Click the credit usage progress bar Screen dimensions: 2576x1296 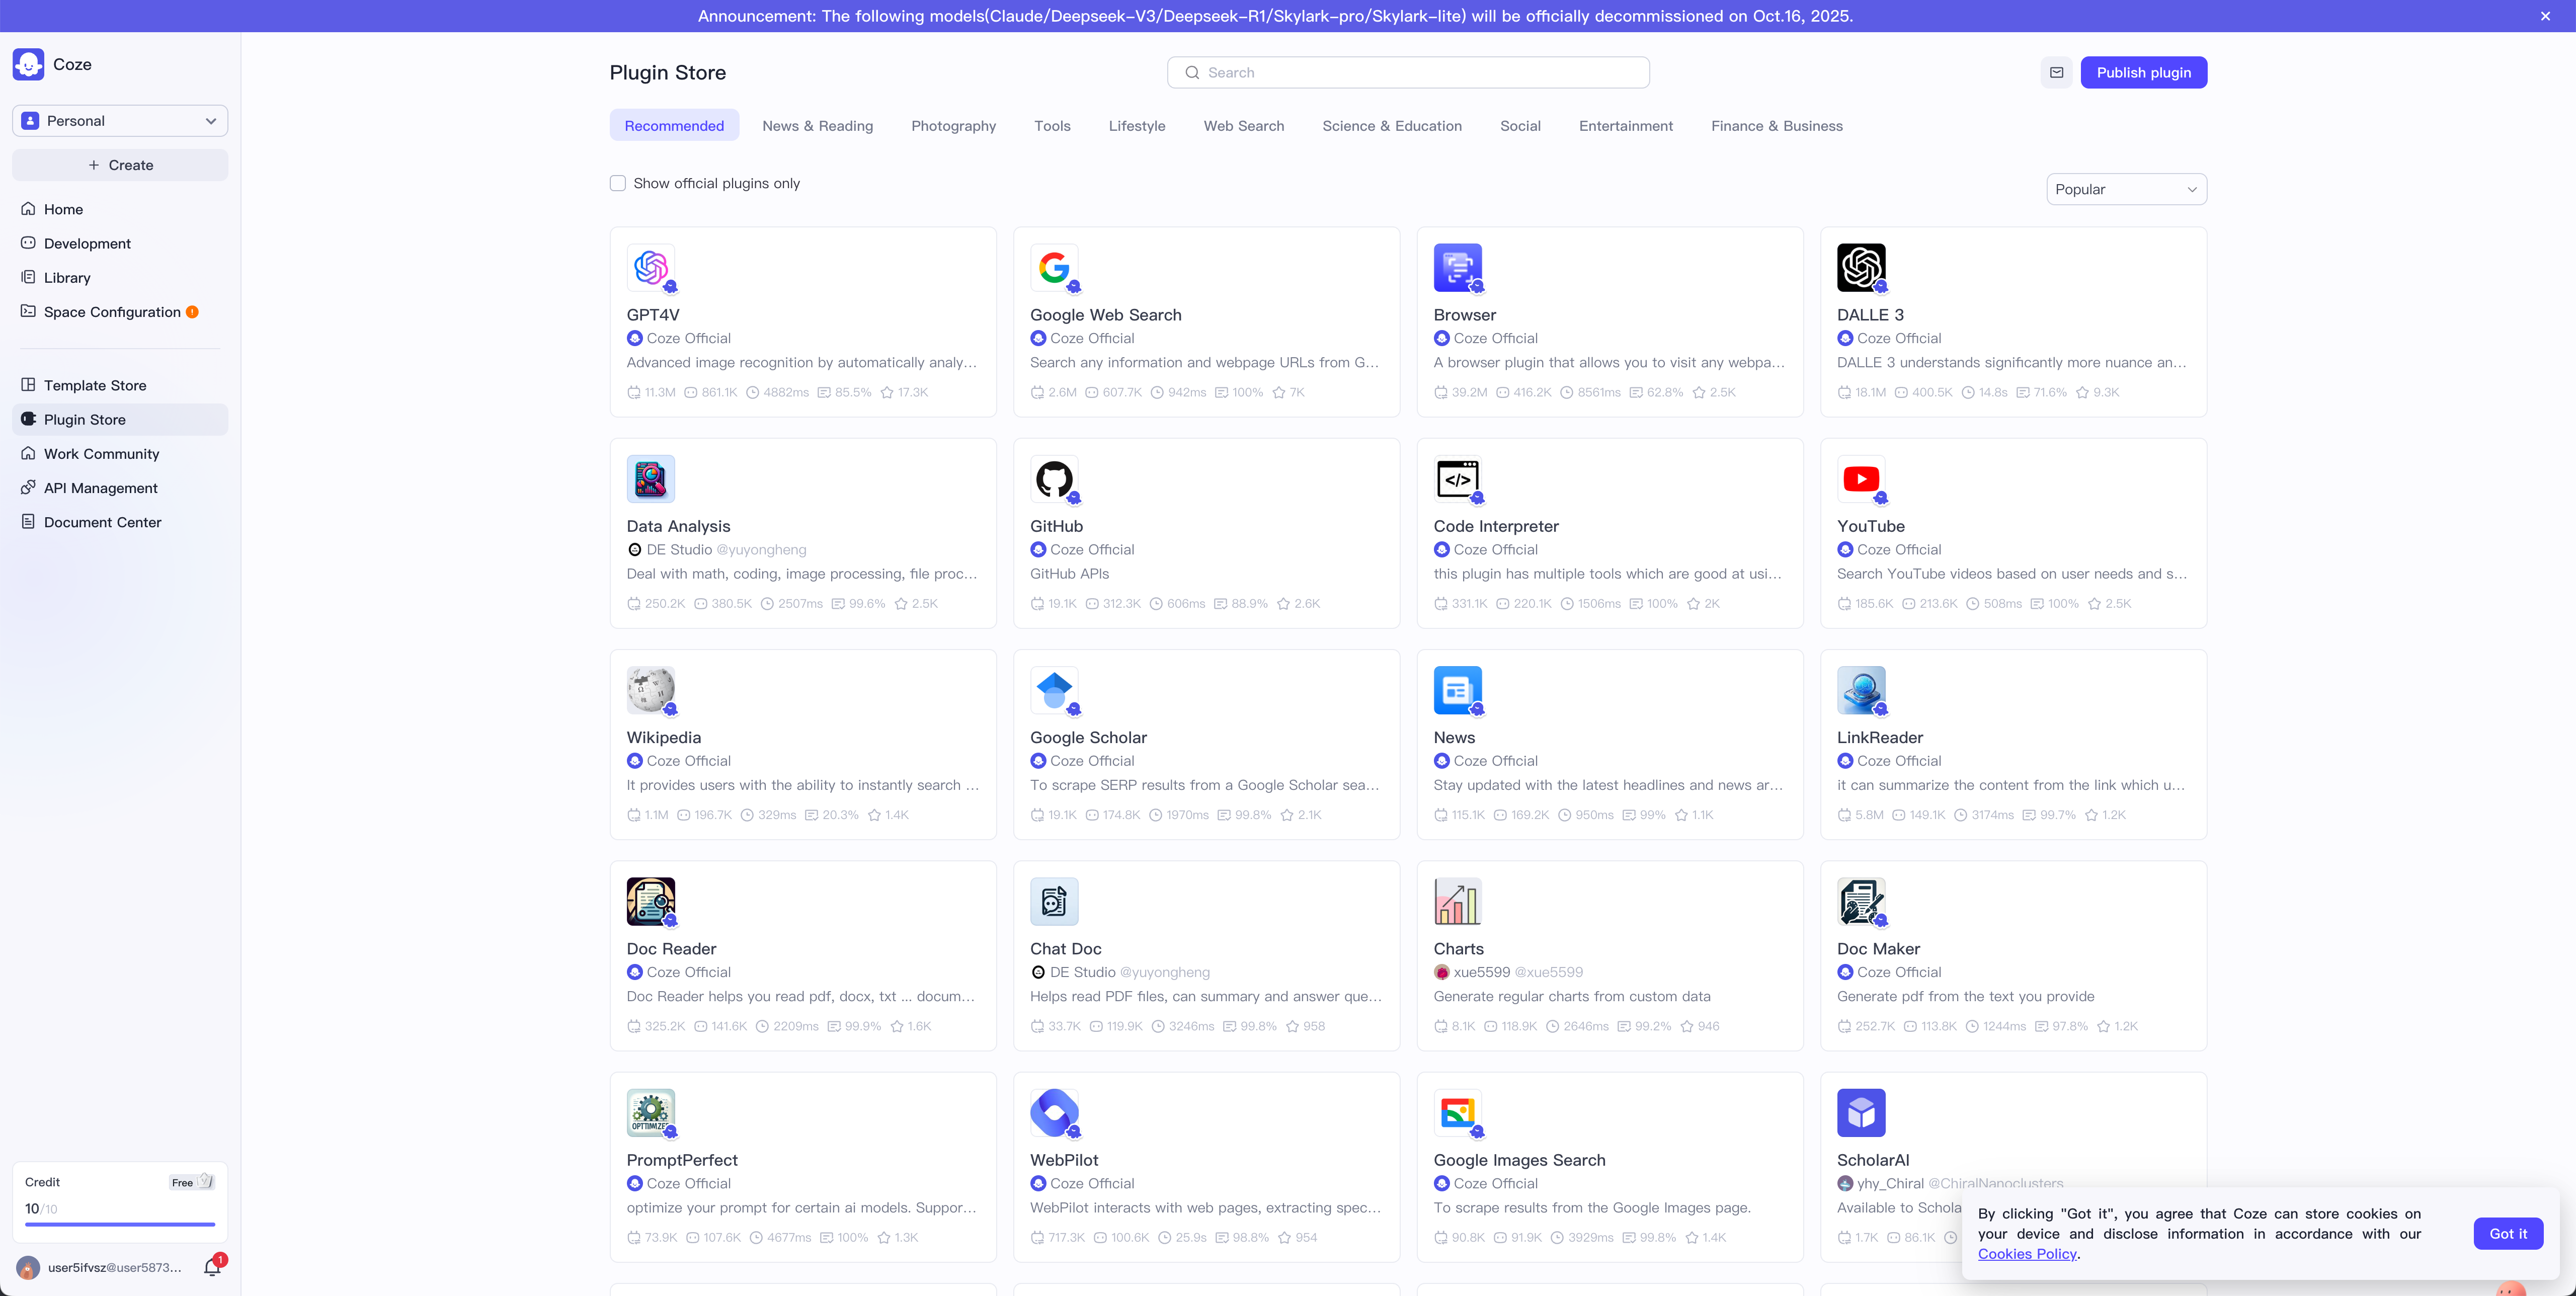(x=120, y=1224)
